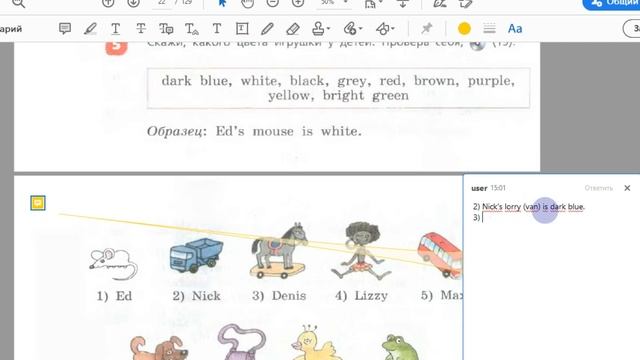Go to next page arrow
Image resolution: width=640 pixels, height=360 pixels.
pos(133,3)
